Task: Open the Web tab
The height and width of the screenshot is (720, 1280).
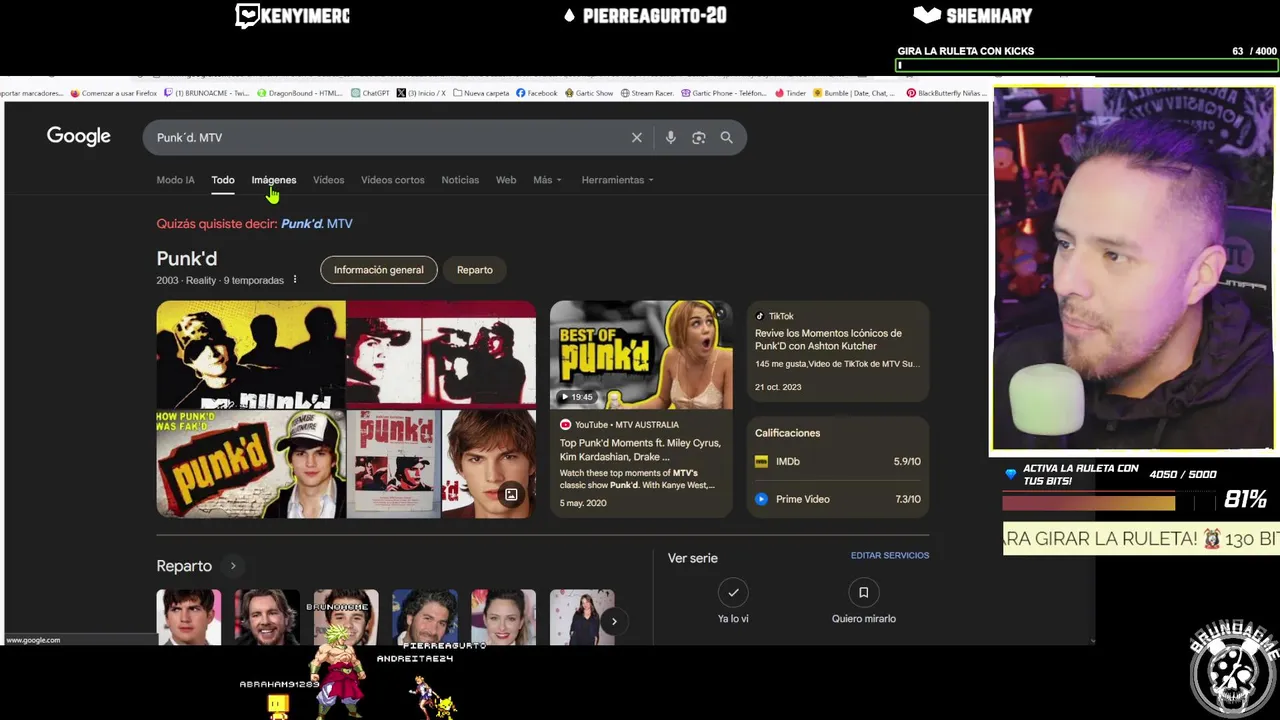Action: (x=506, y=180)
